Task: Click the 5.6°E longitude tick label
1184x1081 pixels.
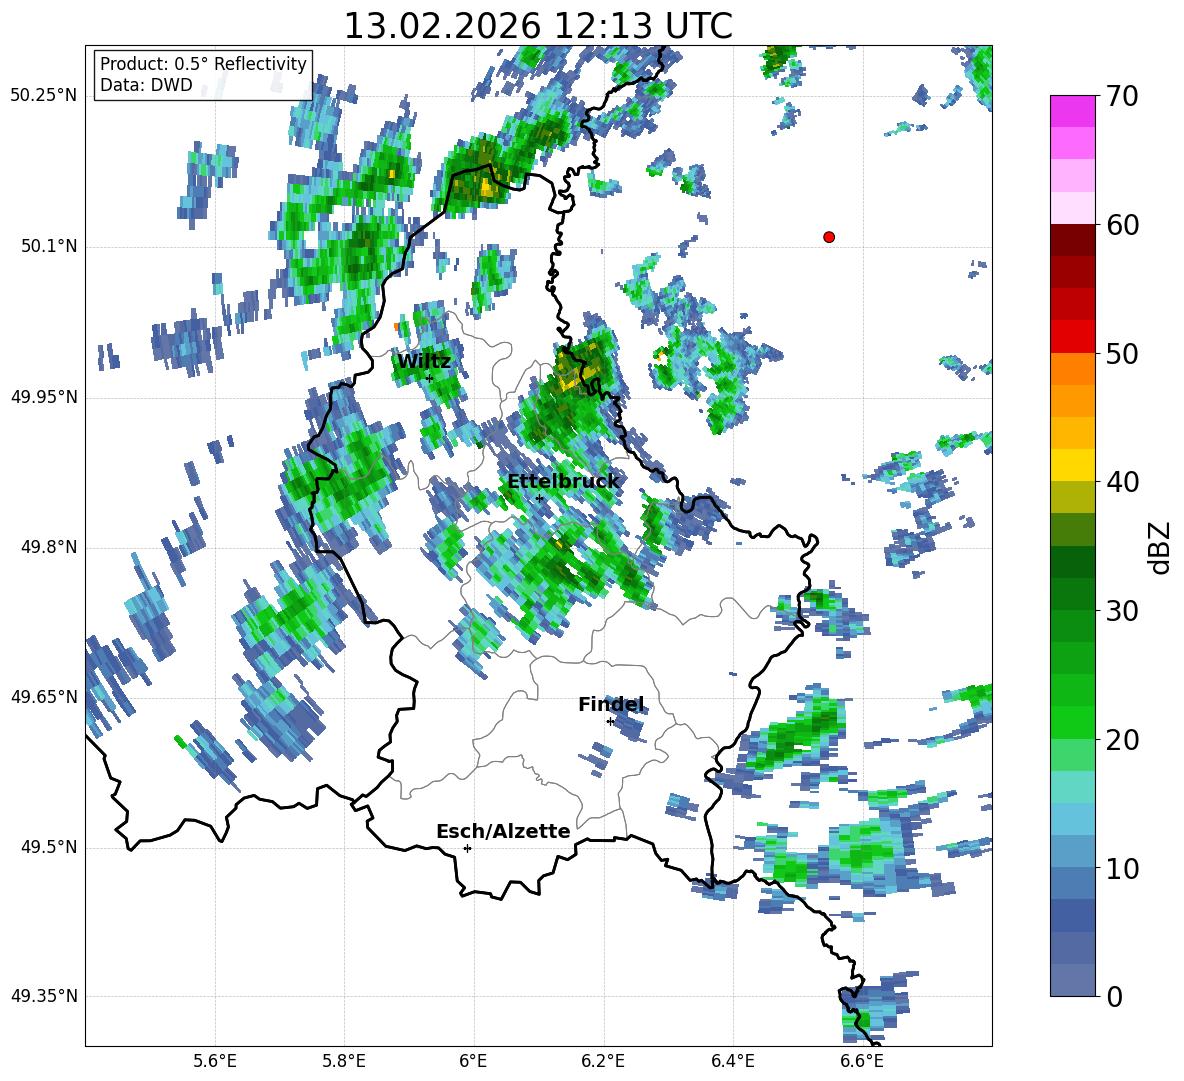Action: [x=215, y=1061]
